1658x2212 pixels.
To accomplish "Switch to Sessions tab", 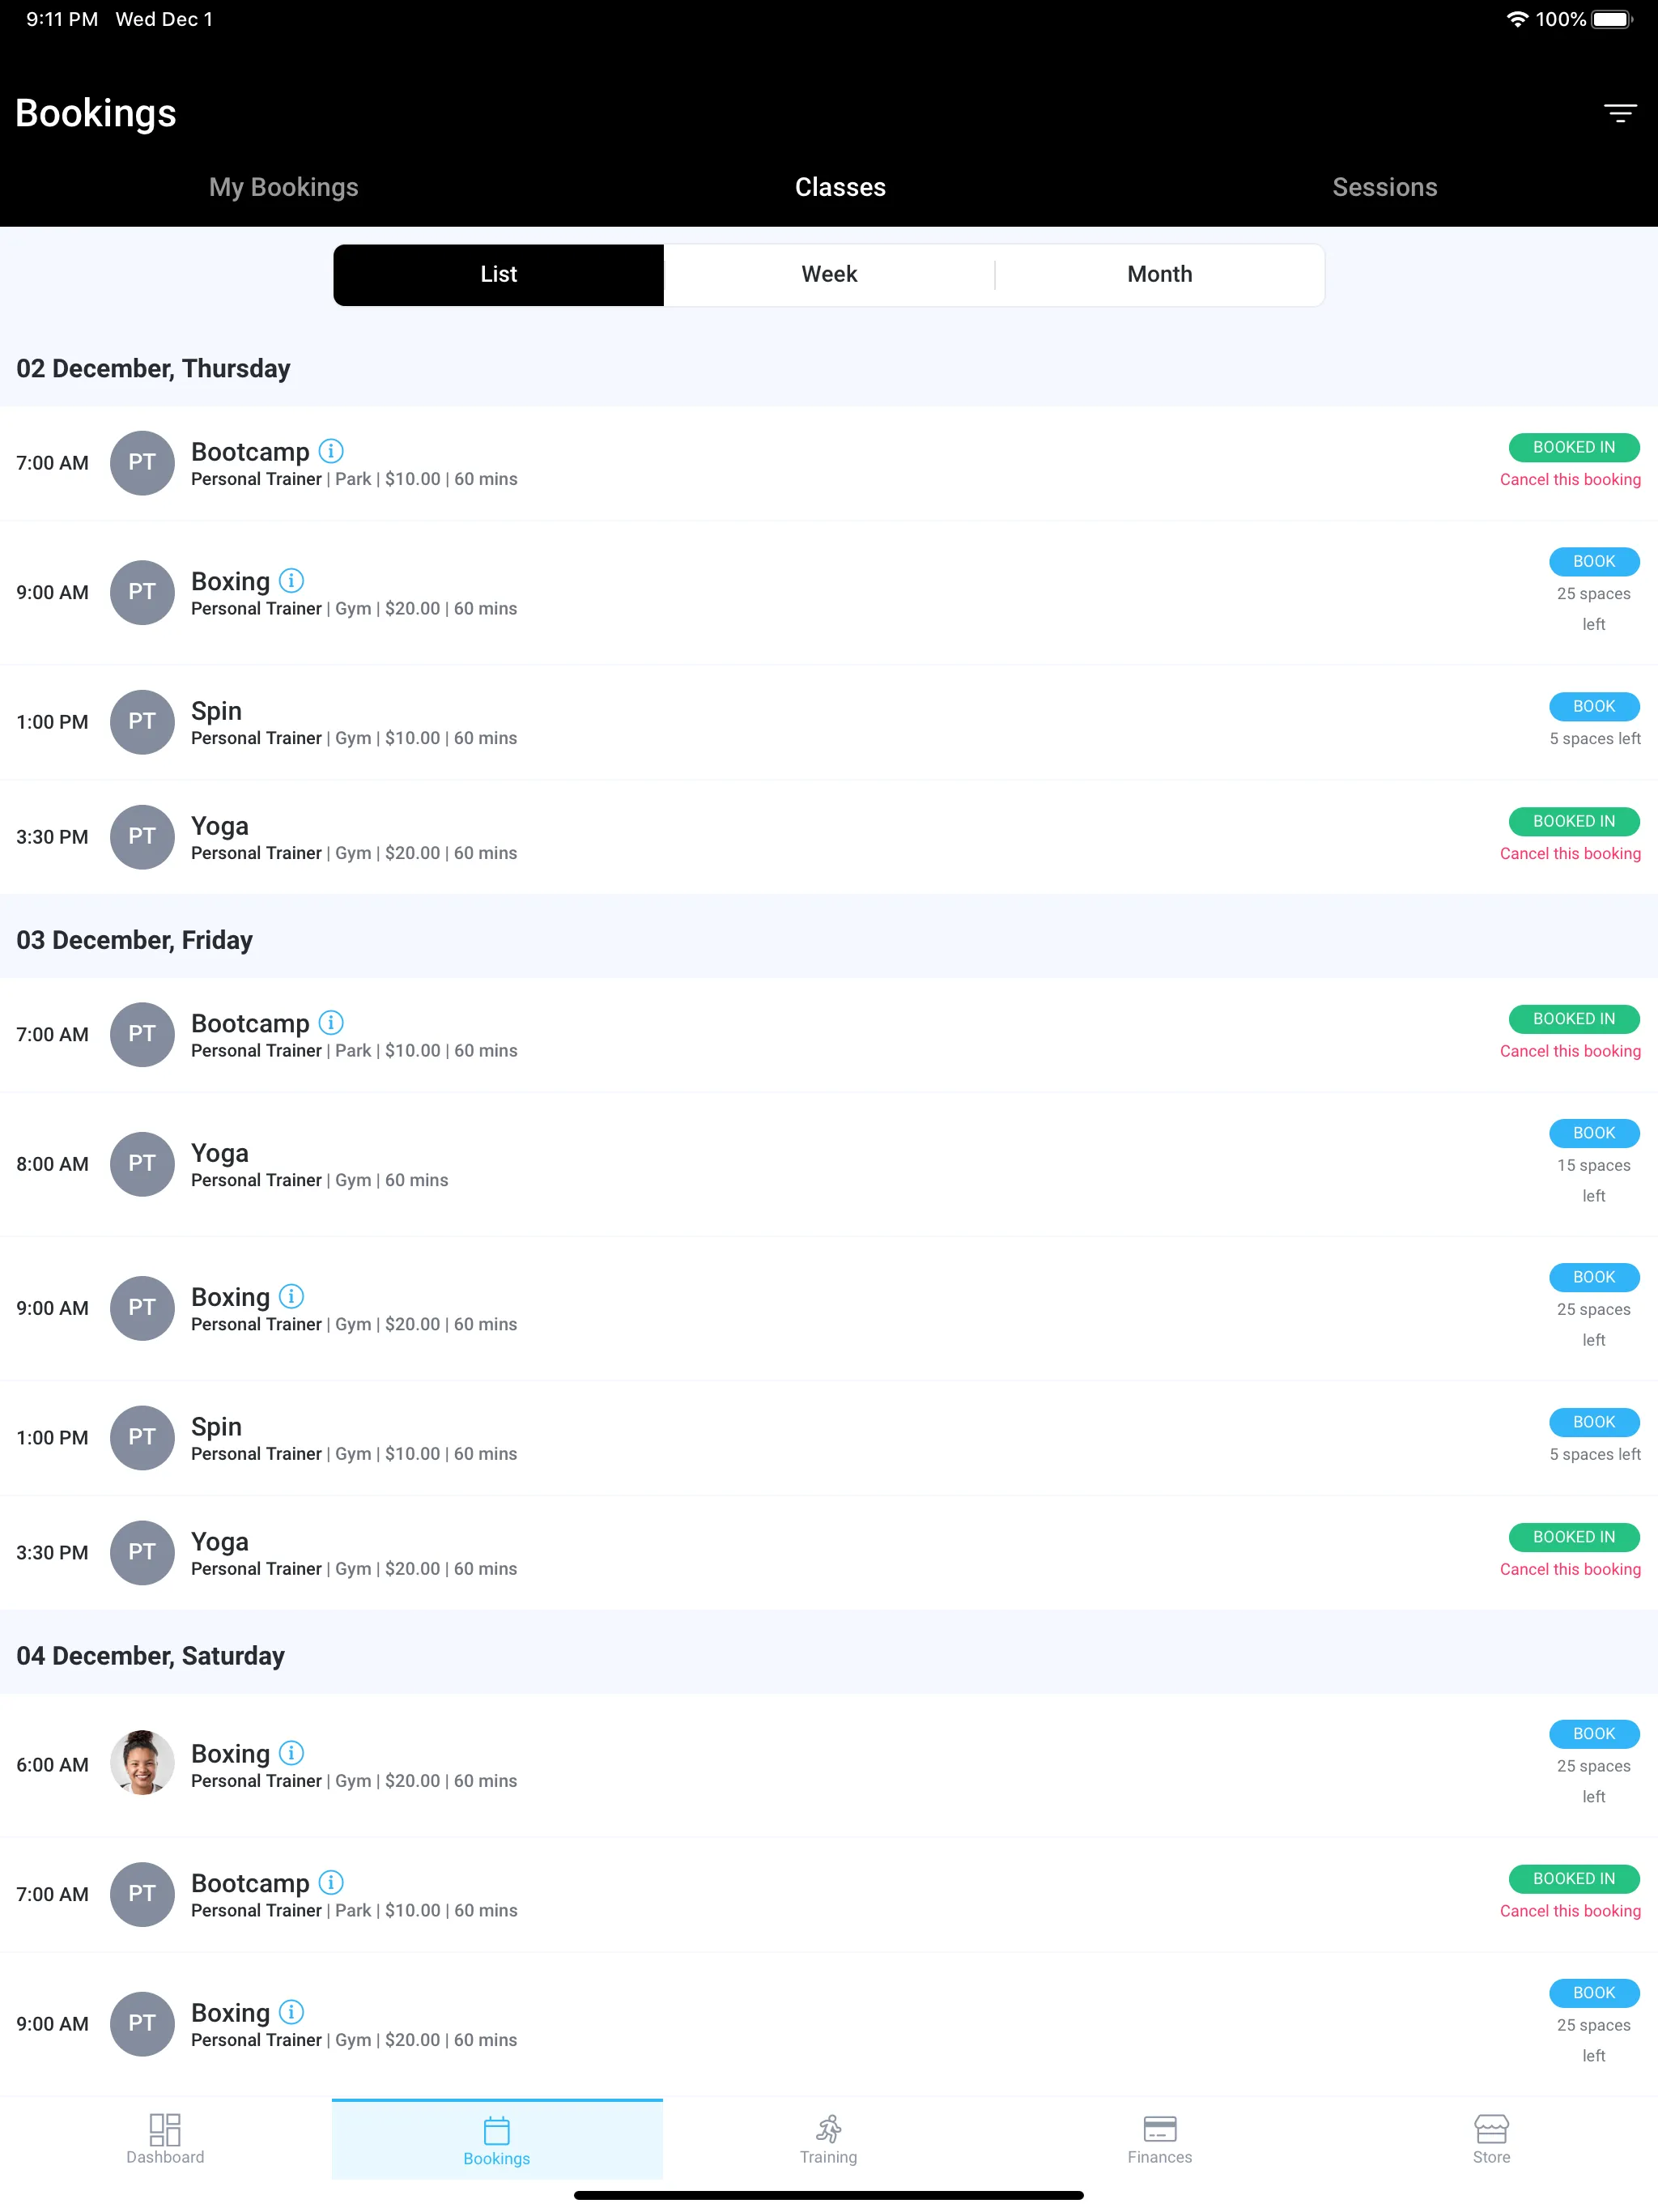I will [1383, 186].
